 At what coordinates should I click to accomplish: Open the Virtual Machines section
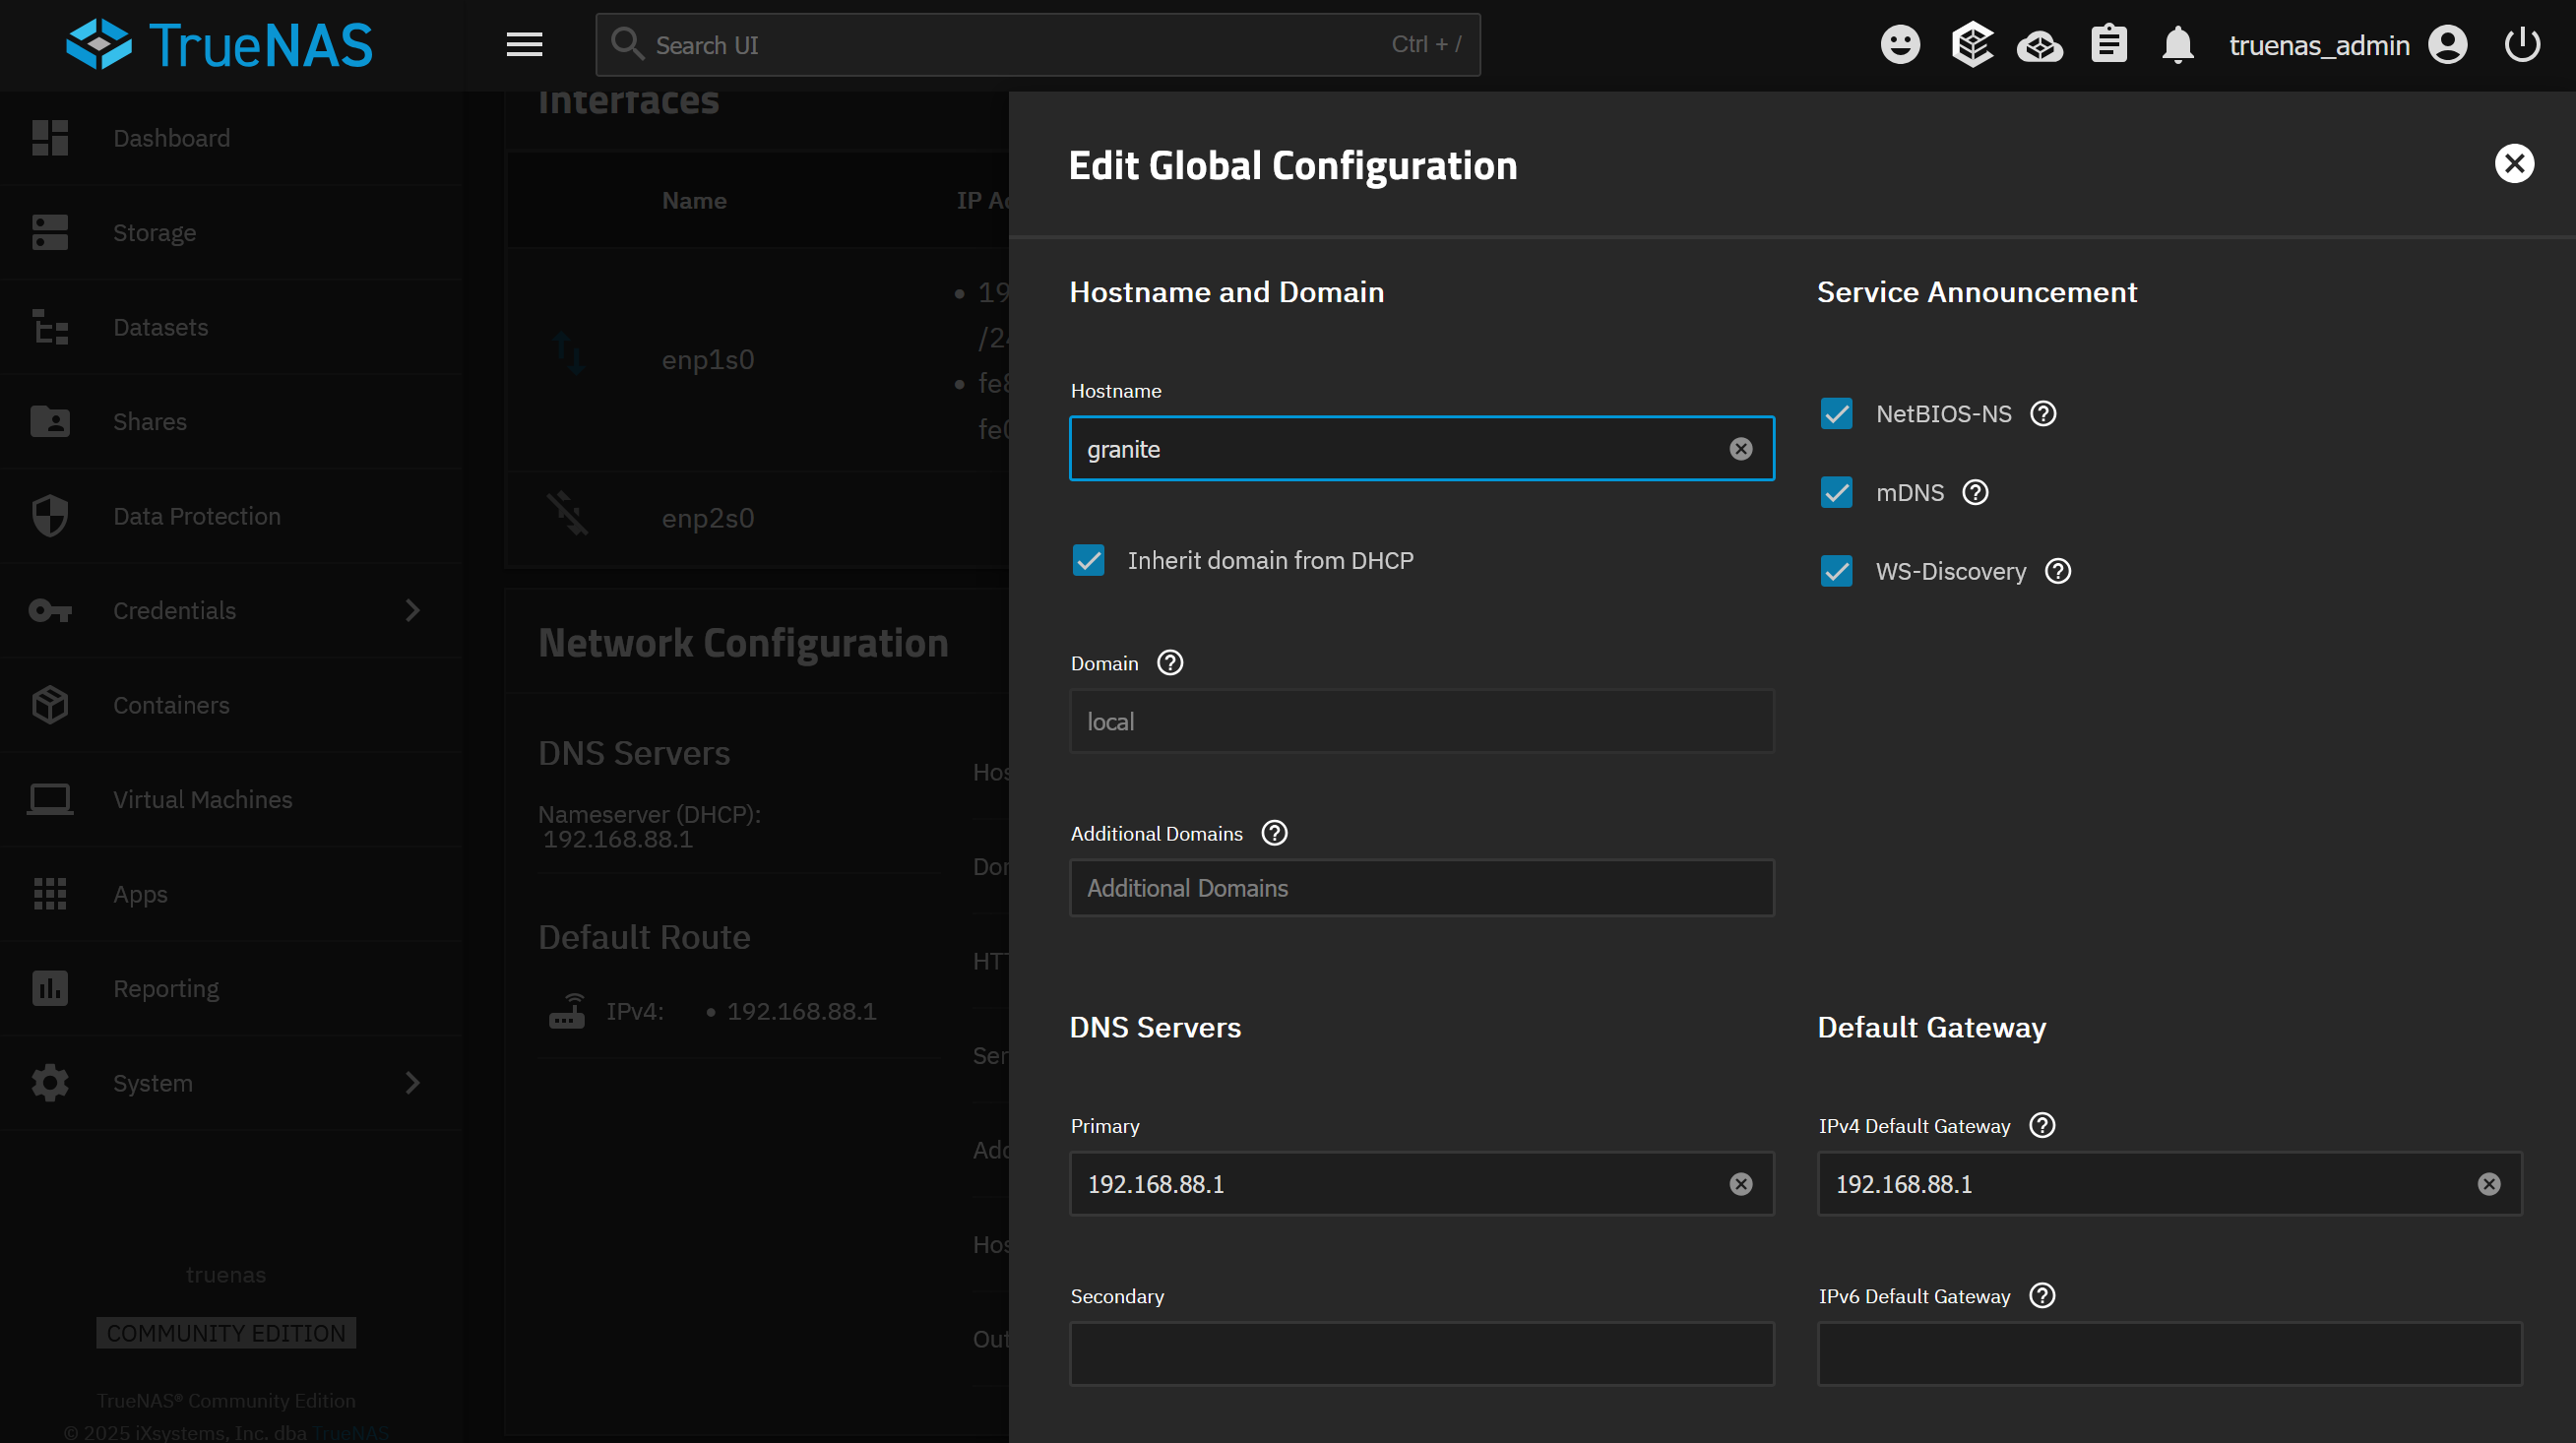point(202,799)
